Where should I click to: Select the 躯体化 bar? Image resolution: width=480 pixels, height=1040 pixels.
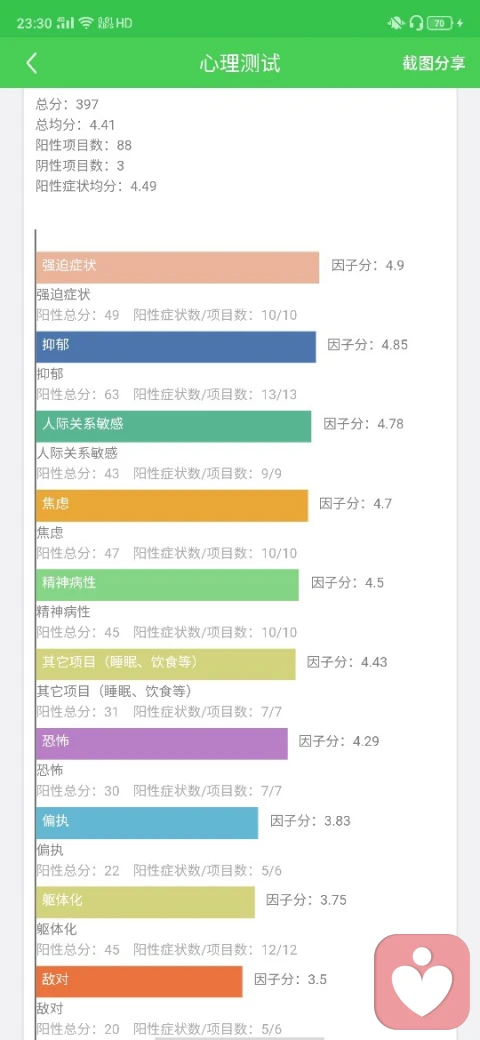tap(145, 902)
